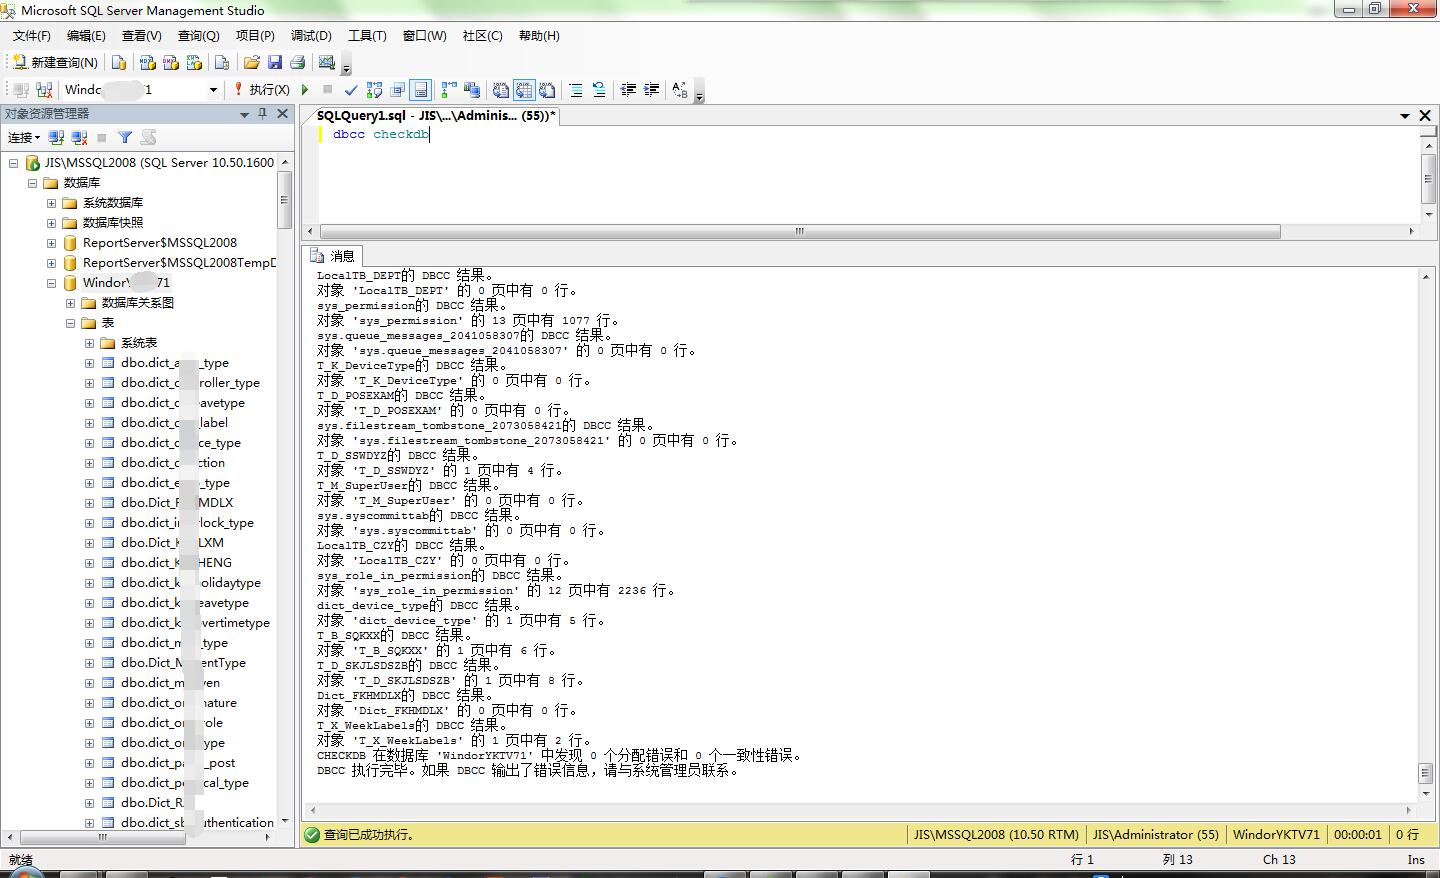Select the dbo.Dict_FKHMDLX table

[177, 502]
